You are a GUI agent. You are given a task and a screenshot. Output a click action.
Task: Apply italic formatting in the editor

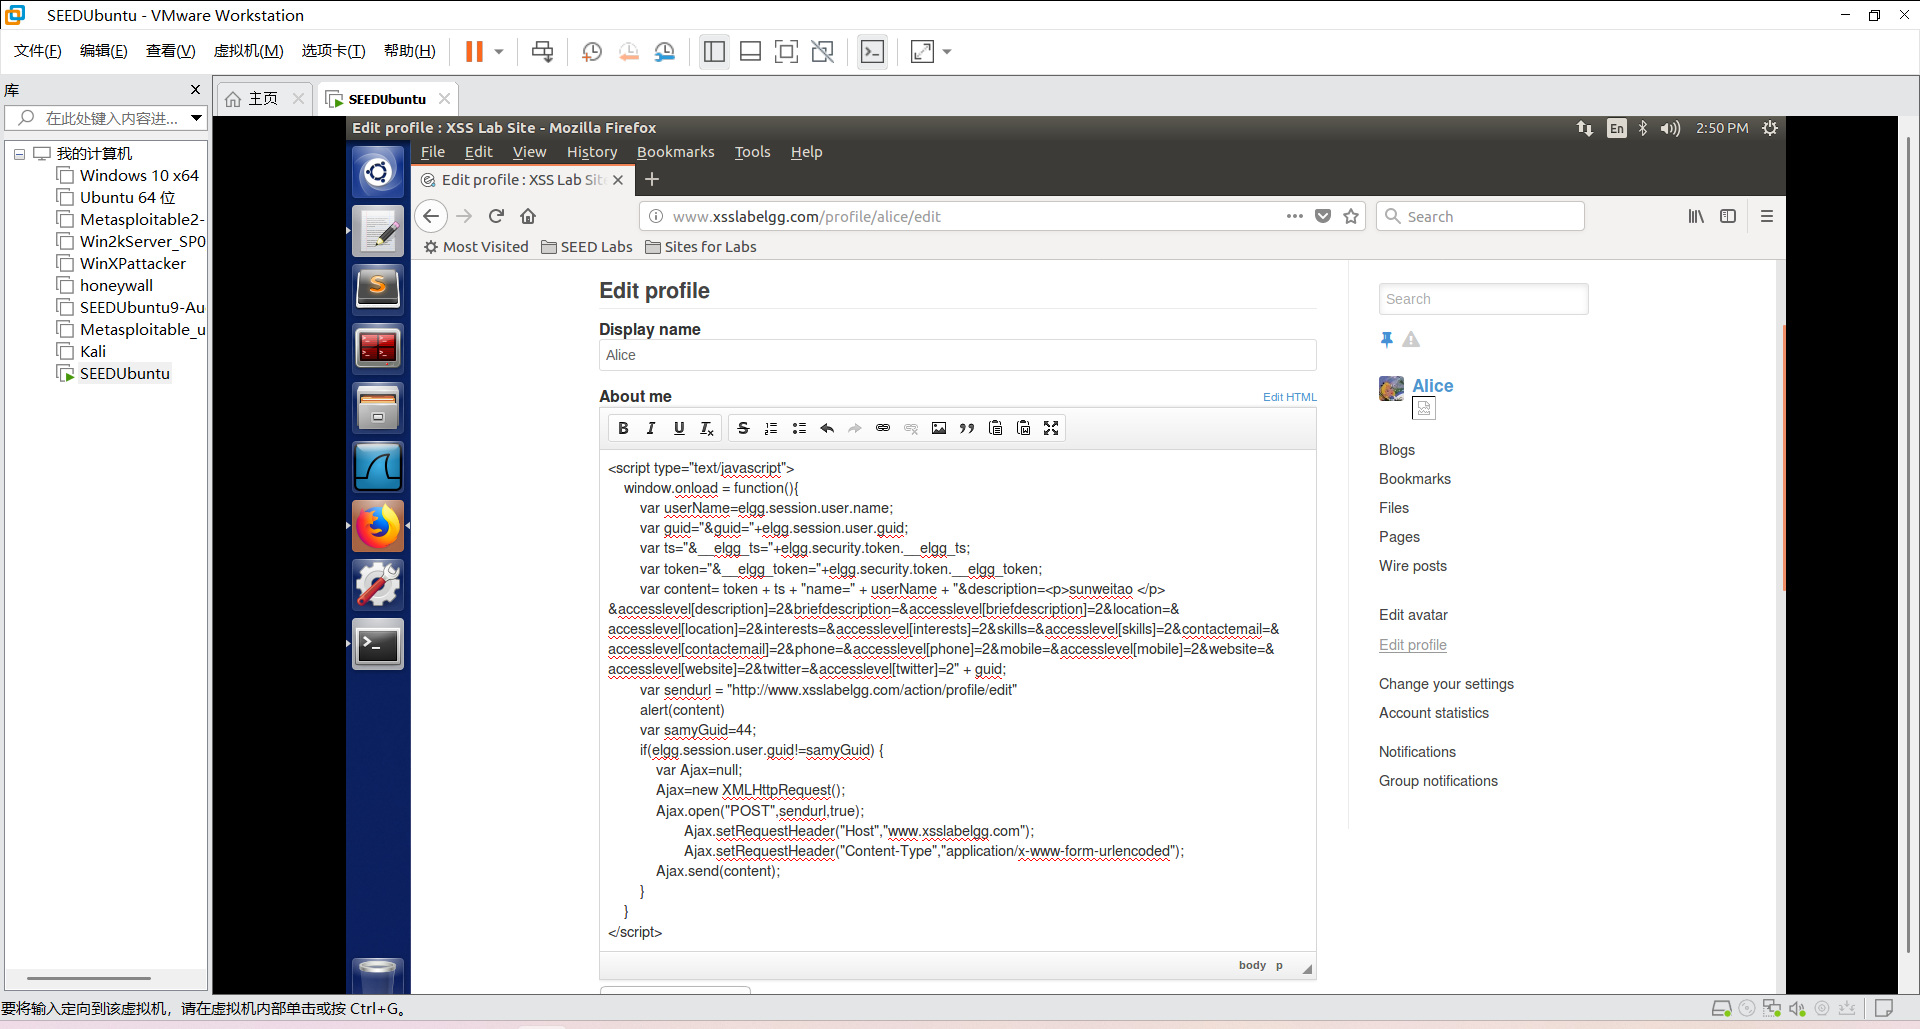point(651,428)
